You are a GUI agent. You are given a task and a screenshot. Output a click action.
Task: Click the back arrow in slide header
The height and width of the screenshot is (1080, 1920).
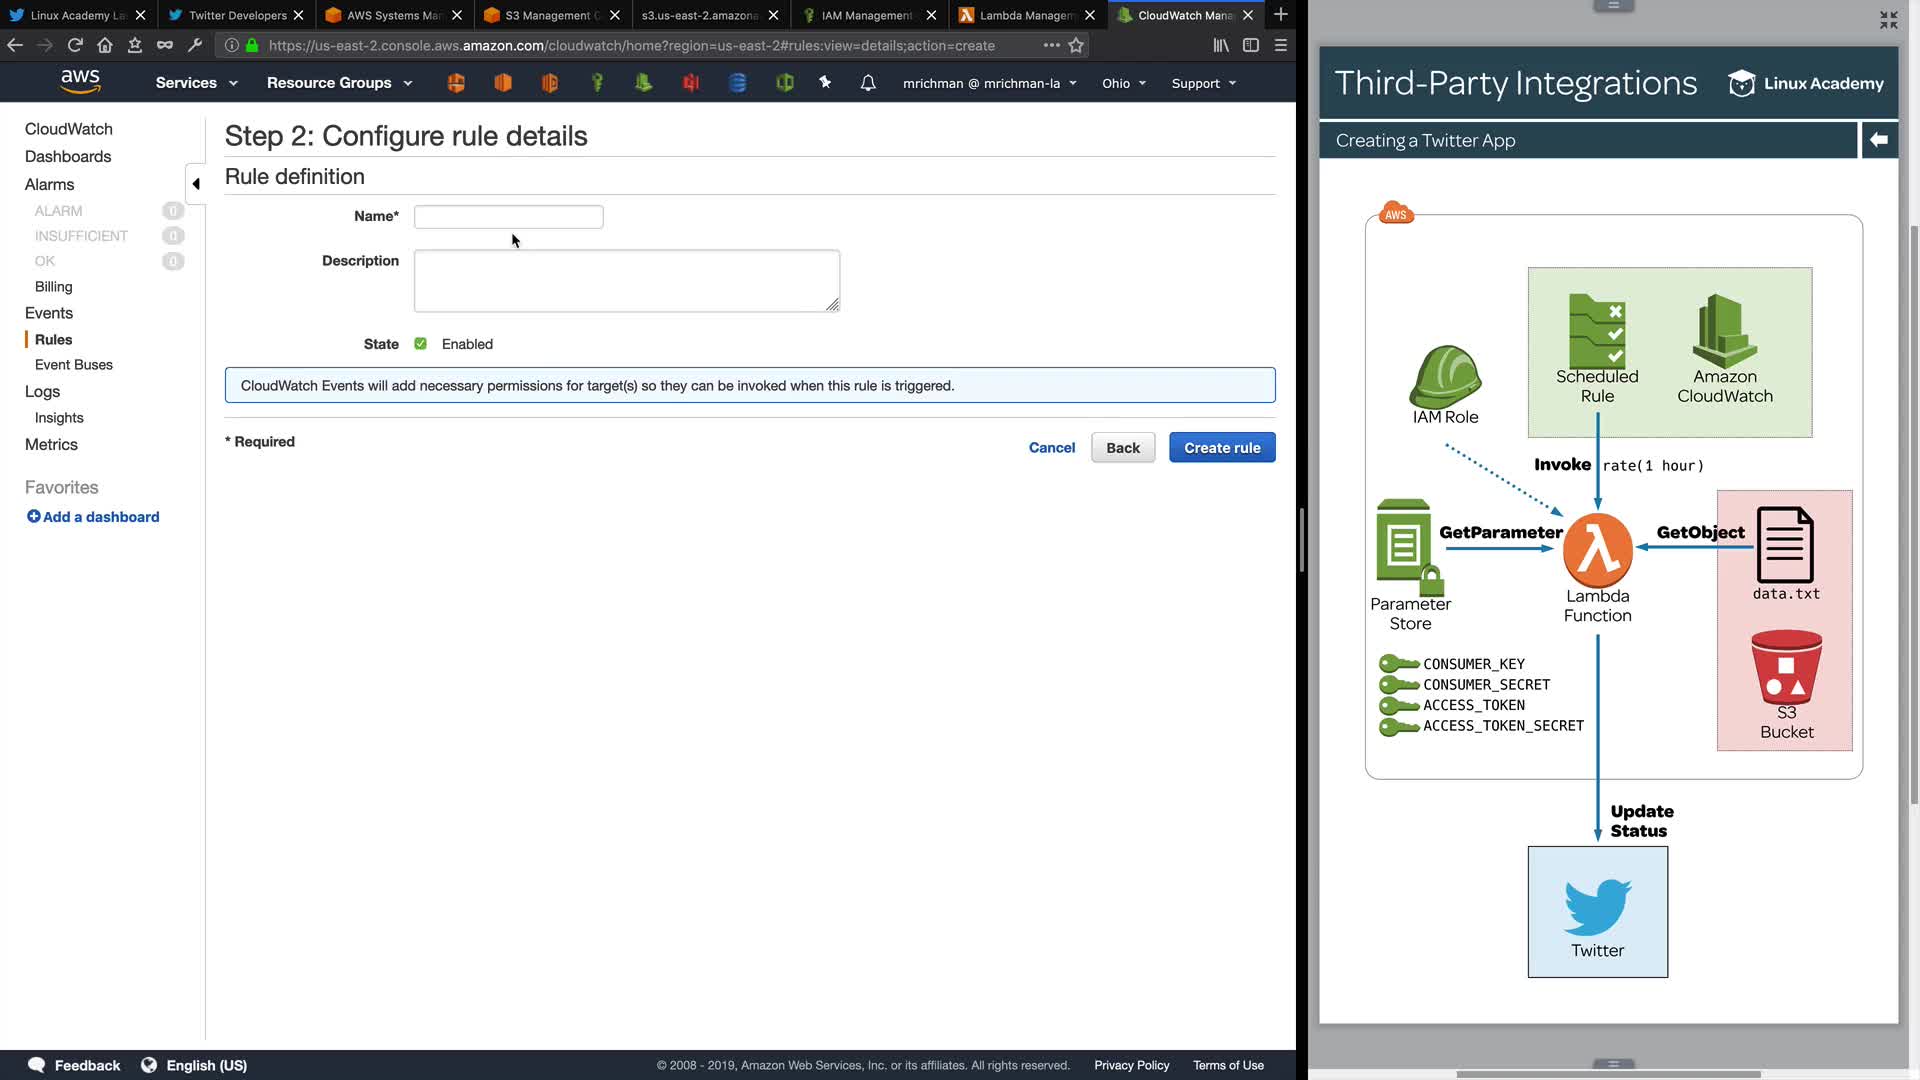(1879, 140)
